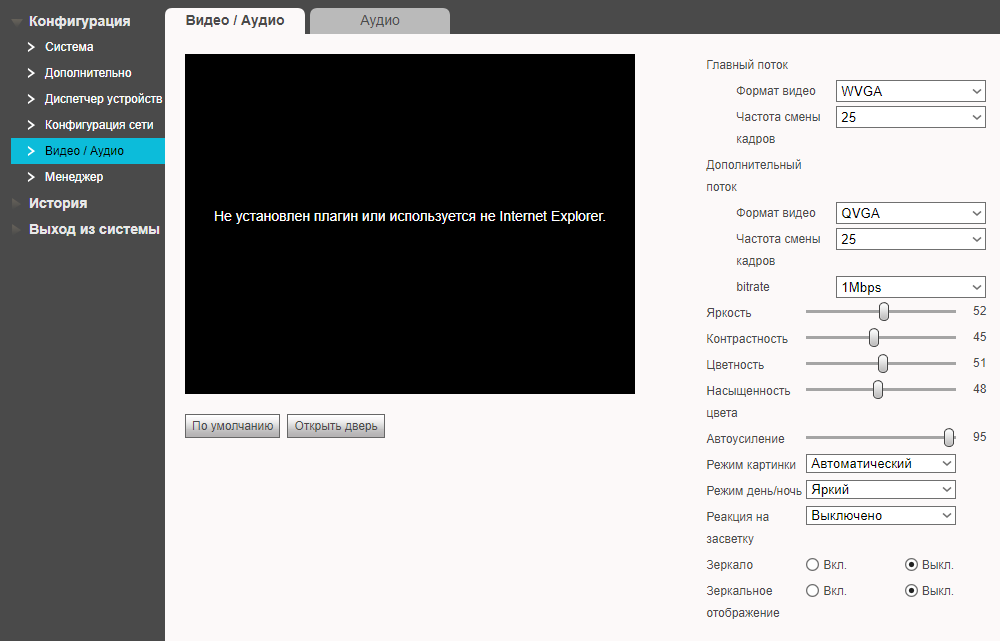Screen dimensions: 1000x641
Task: Open main stream Формат видео WVGA dropdown
Action: [x=910, y=92]
